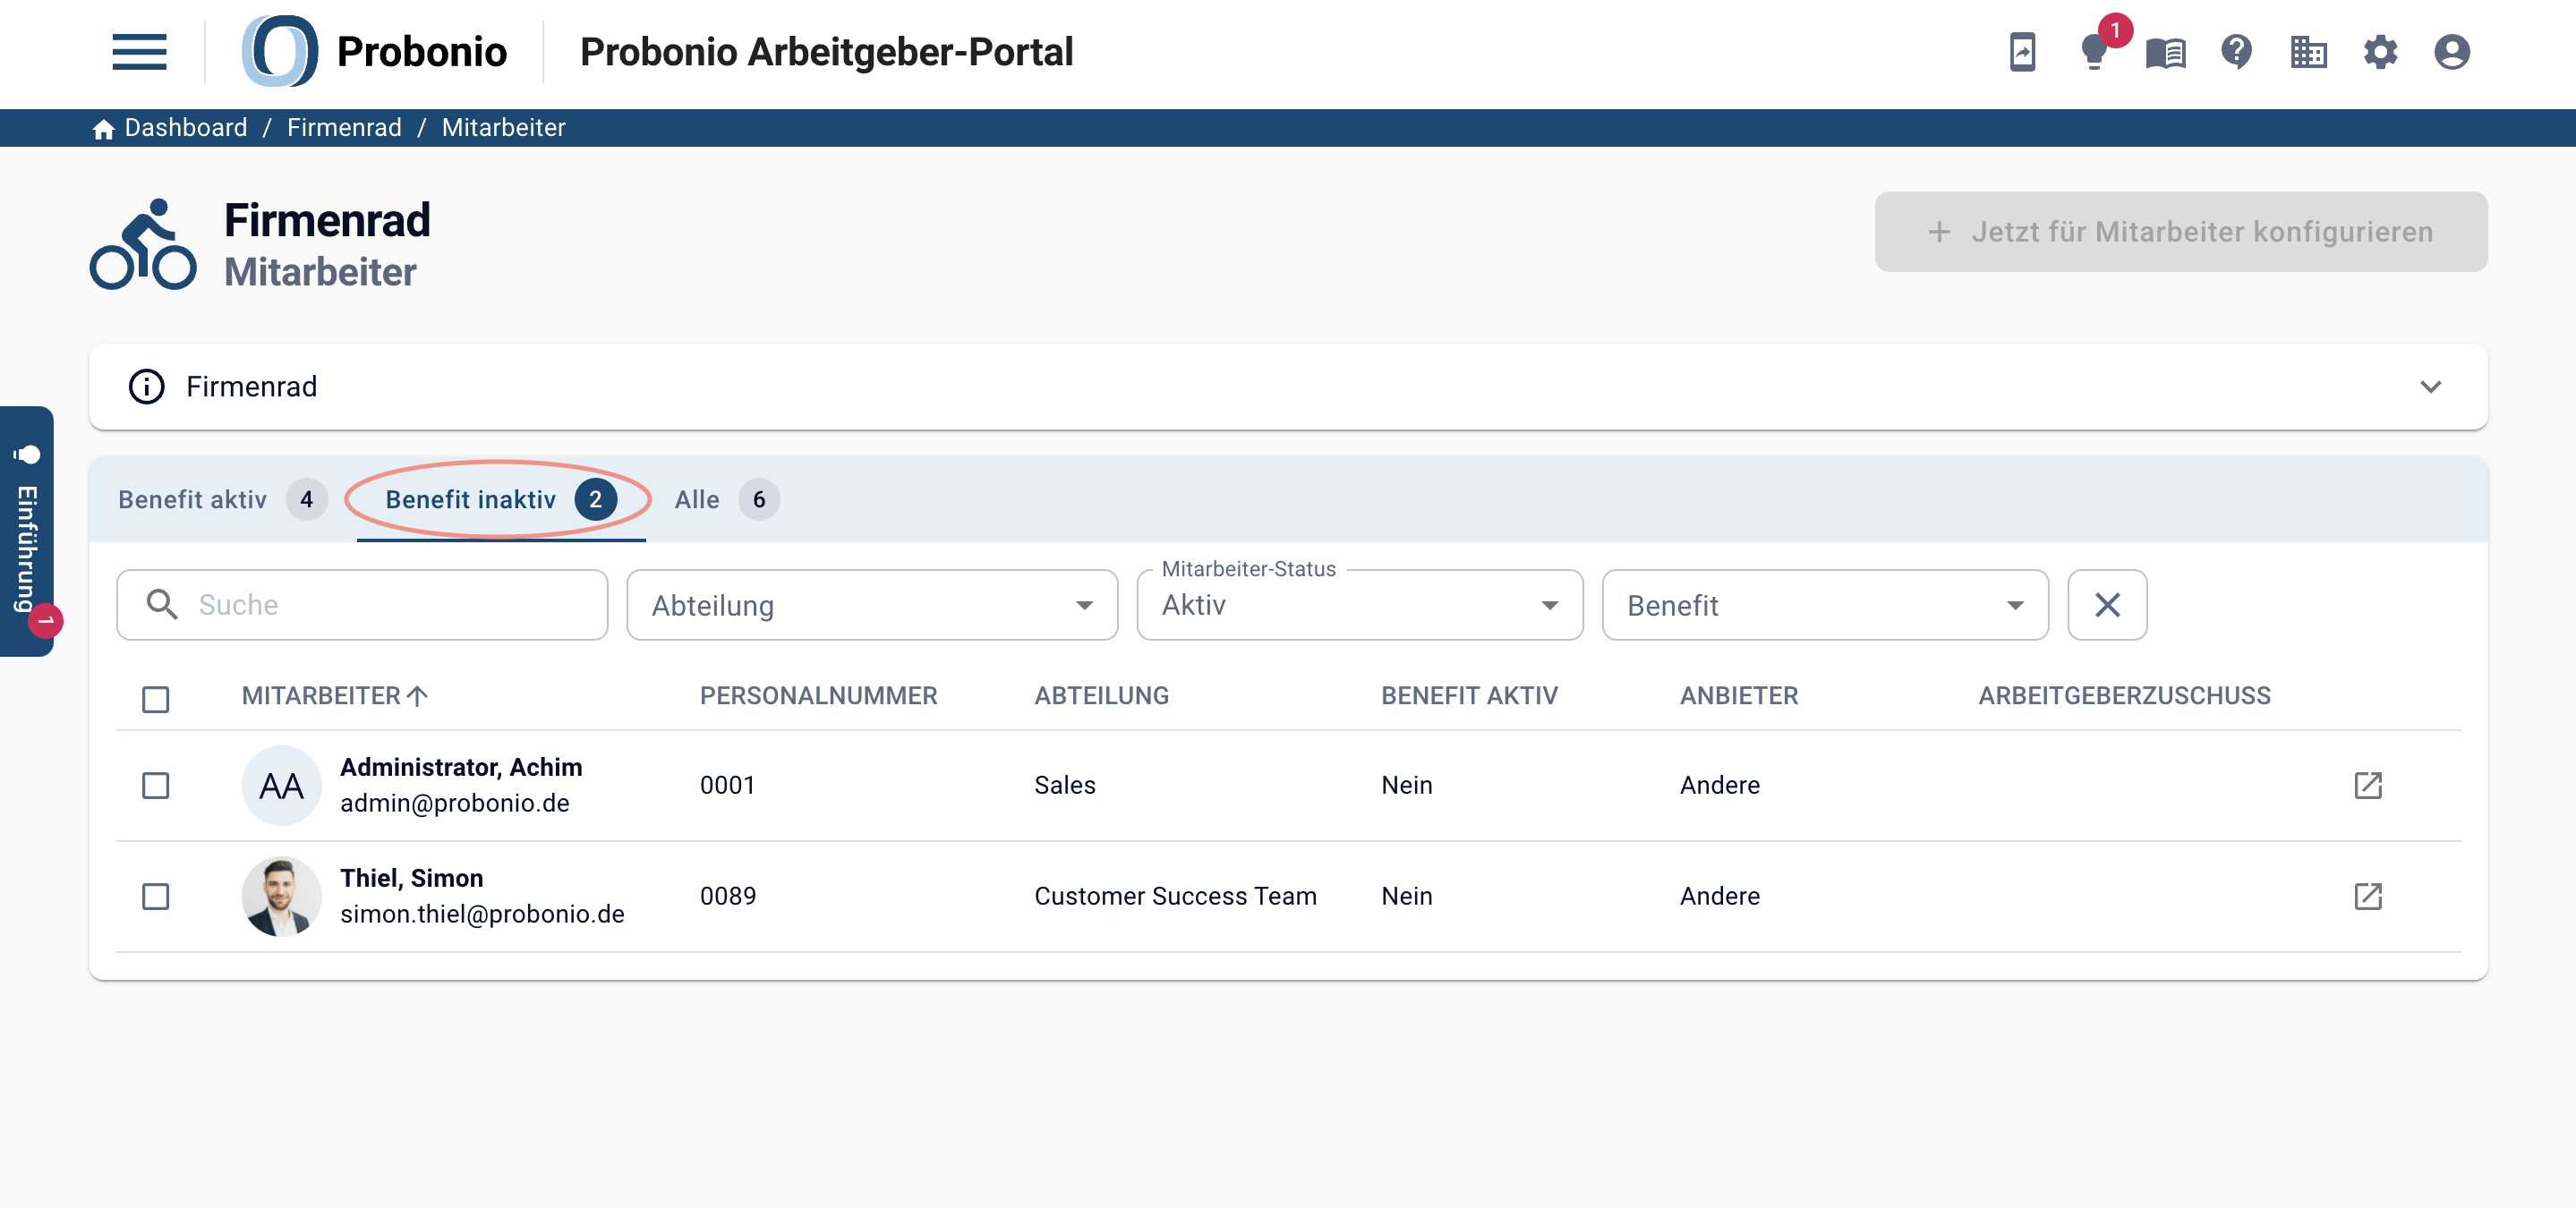Screen dimensions: 2576x1208
Task: Open the company building icon
Action: click(2308, 52)
